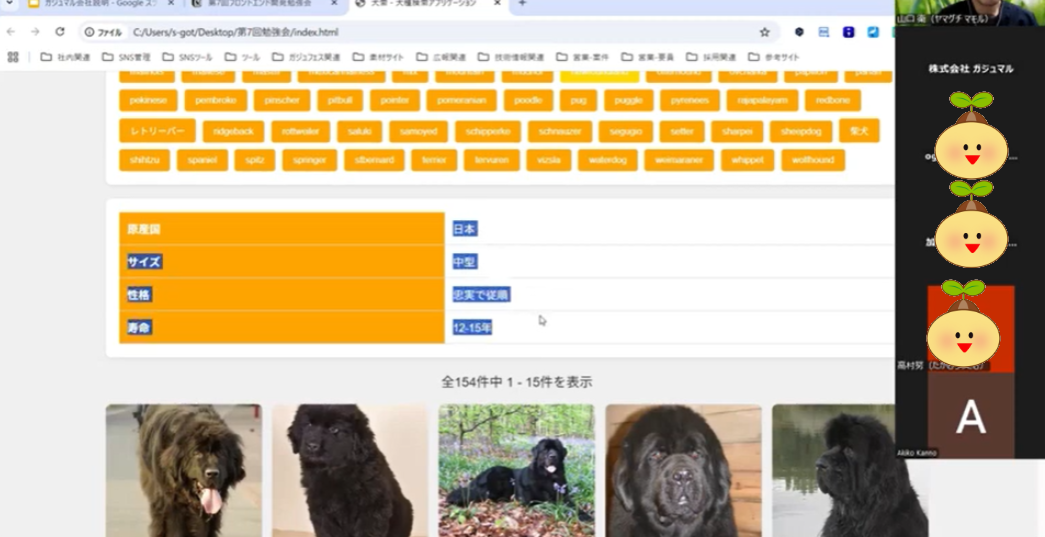Pick the pomeranian breed button
This screenshot has height=537, width=1045.
click(461, 101)
